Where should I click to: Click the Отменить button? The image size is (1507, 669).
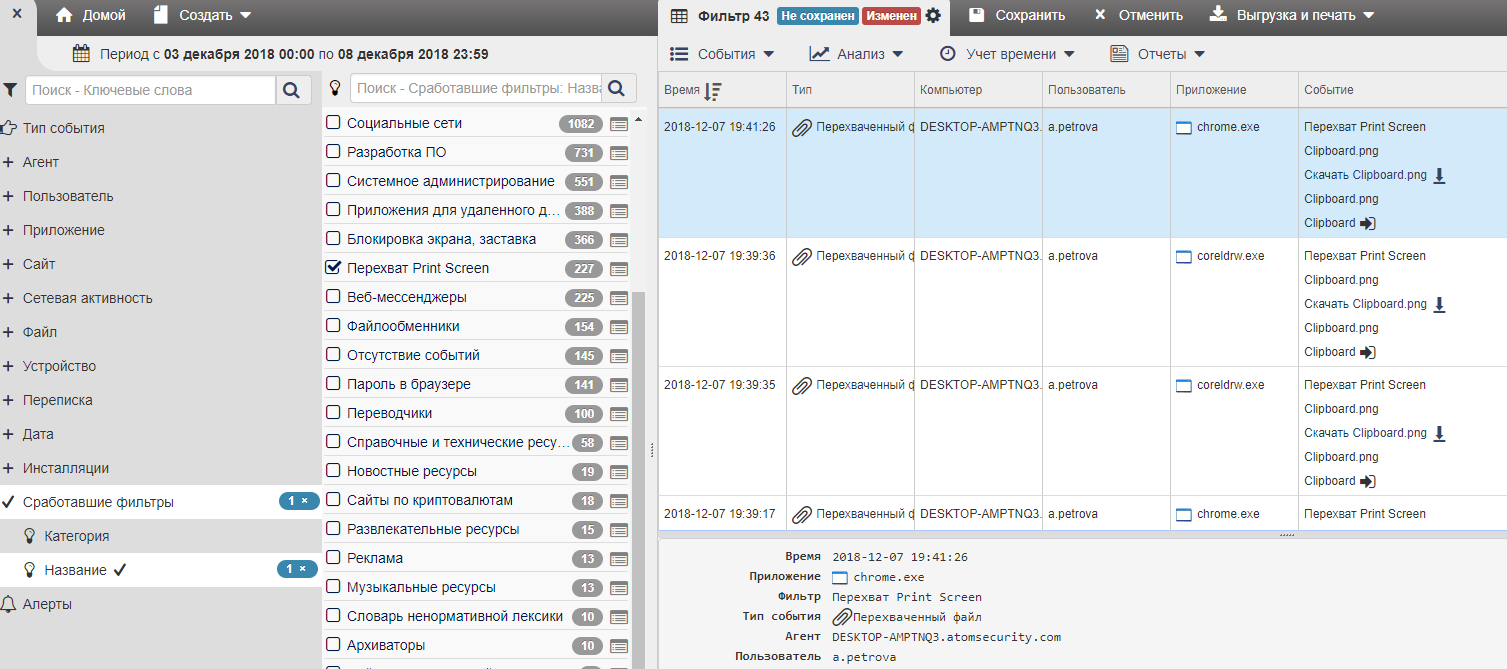coord(1139,15)
